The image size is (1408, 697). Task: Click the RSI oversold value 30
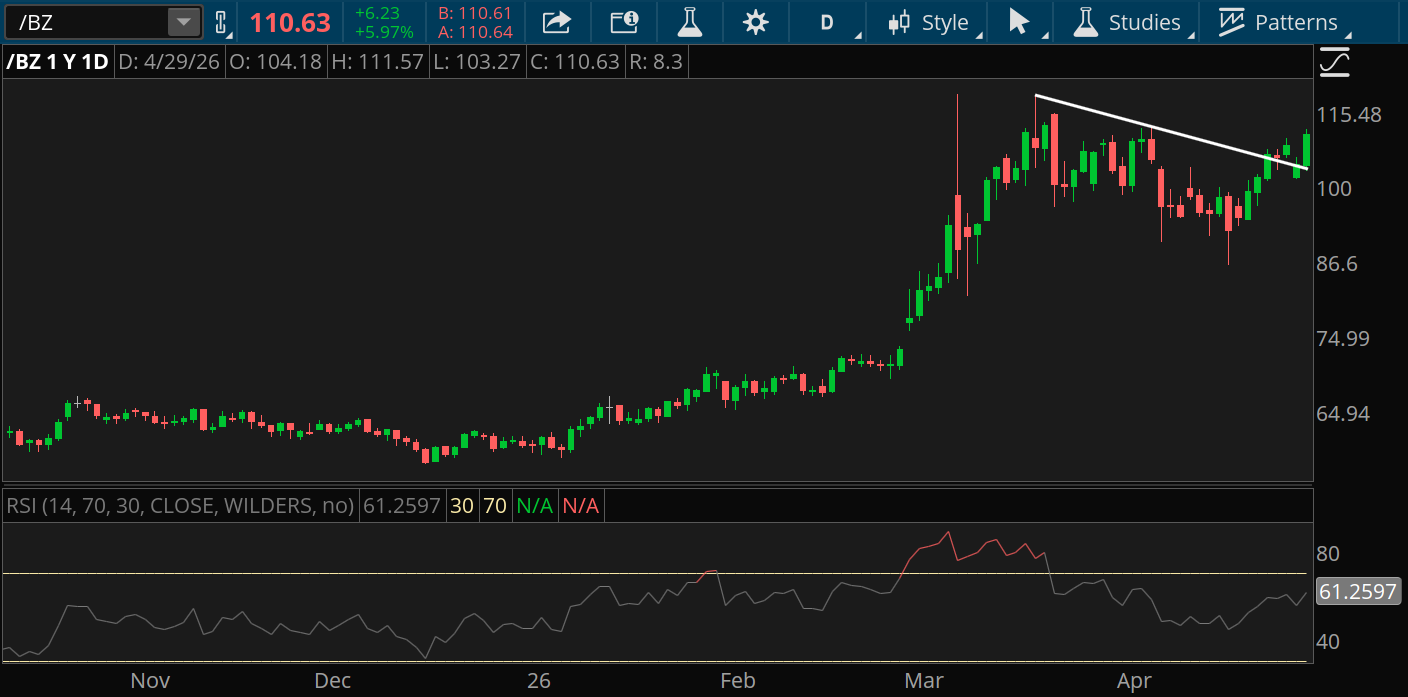coord(461,506)
